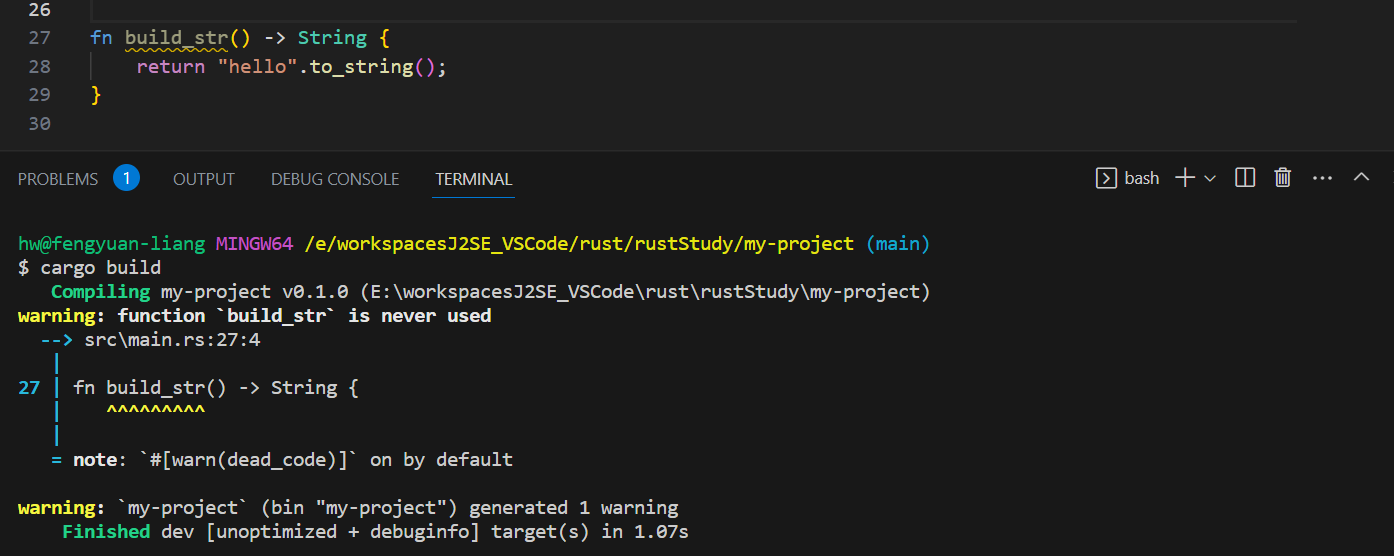The width and height of the screenshot is (1394, 556).
Task: Maximize the panel with up chevron
Action: (x=1361, y=177)
